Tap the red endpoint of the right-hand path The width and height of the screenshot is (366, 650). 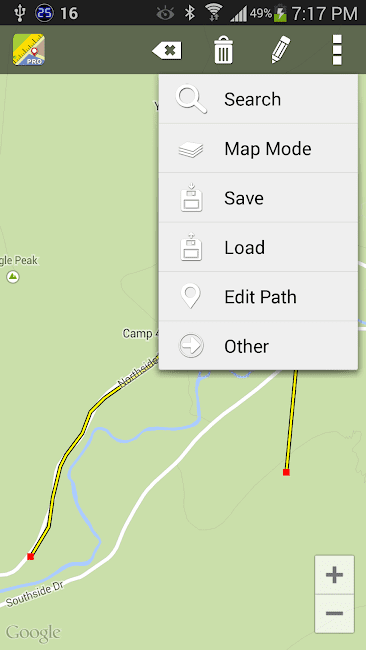[x=286, y=472]
